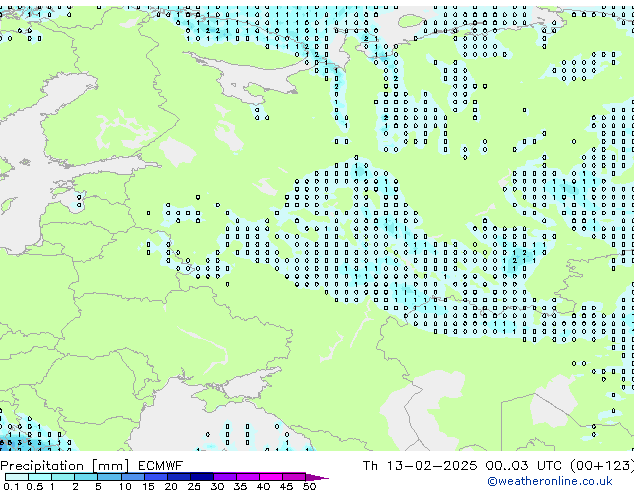Image resolution: width=634 pixels, height=490 pixels.
Task: Open the weatheronline.co.uk copyright link
Action: tap(550, 481)
